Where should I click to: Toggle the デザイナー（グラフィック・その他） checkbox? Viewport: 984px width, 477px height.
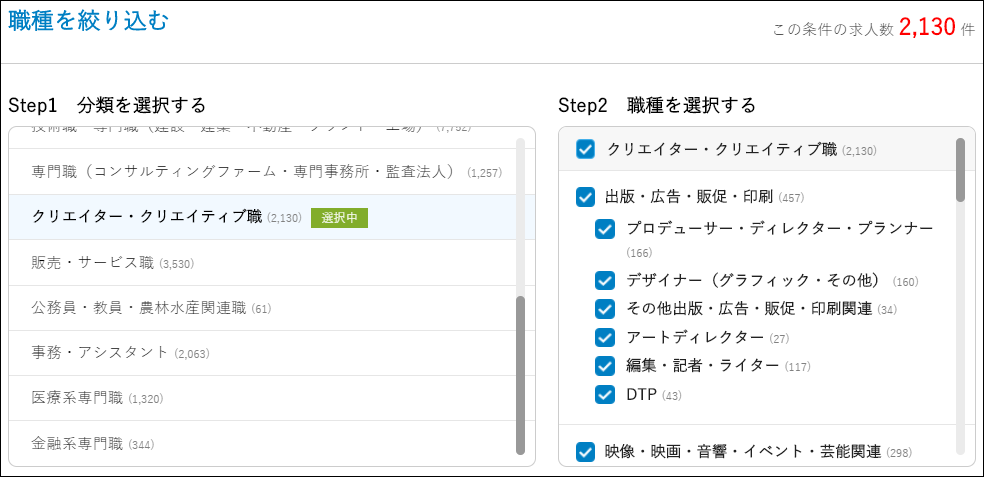605,280
